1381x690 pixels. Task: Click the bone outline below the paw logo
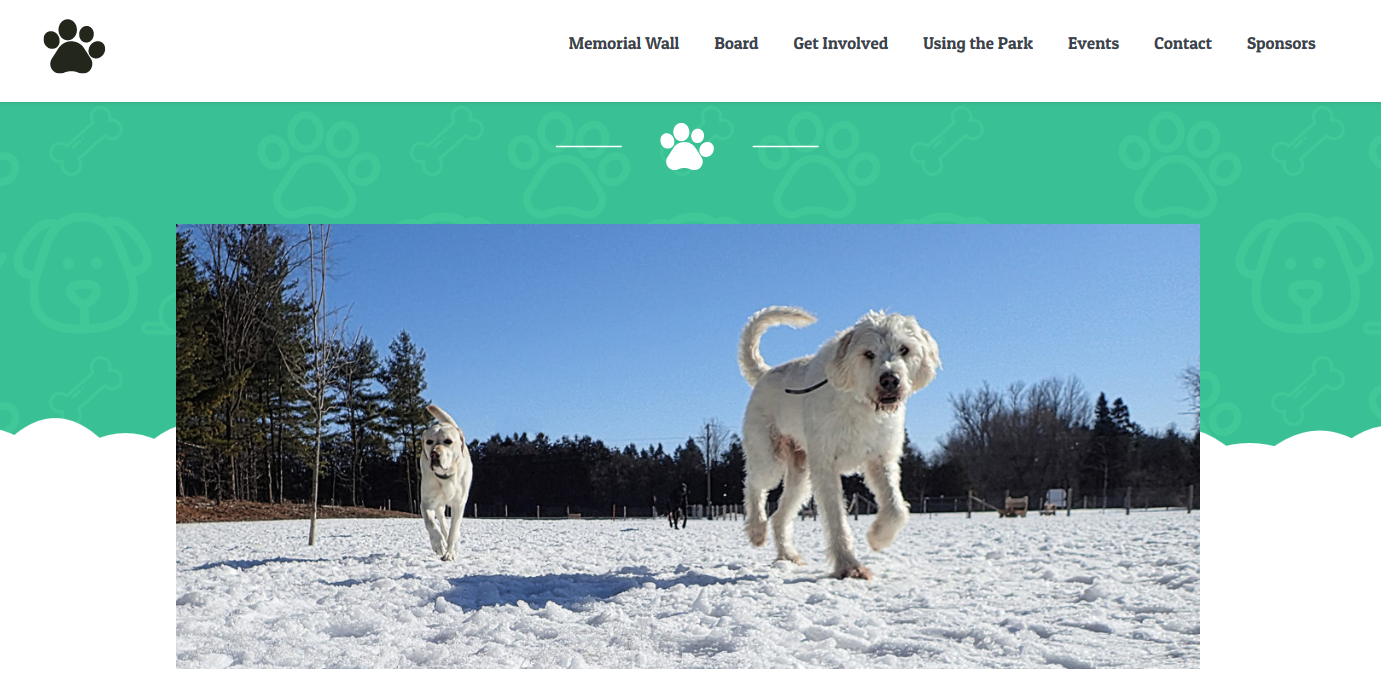coord(86,141)
